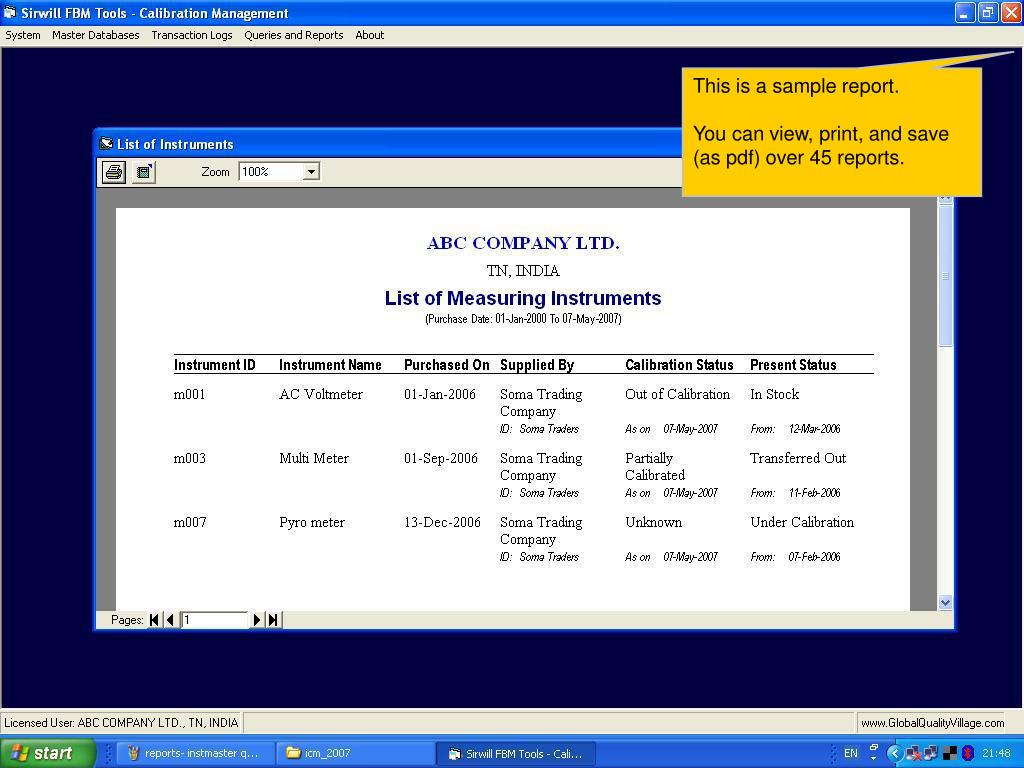1024x768 pixels.
Task: Click the Sirwill FBM Tools taskbar button
Action: (x=516, y=753)
